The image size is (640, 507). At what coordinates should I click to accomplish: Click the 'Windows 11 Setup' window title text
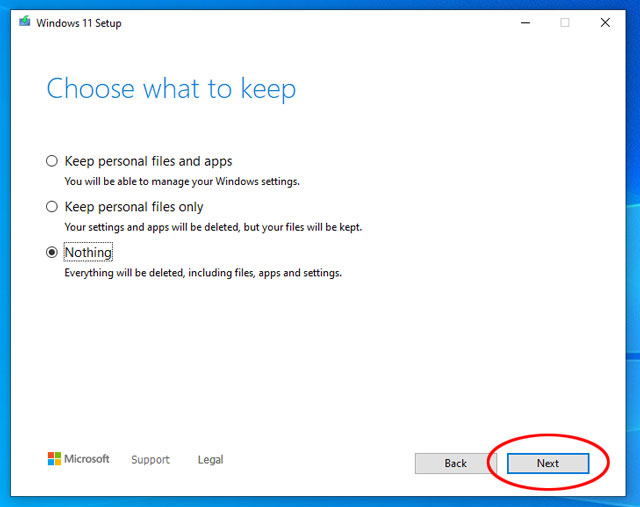pyautogui.click(x=79, y=23)
